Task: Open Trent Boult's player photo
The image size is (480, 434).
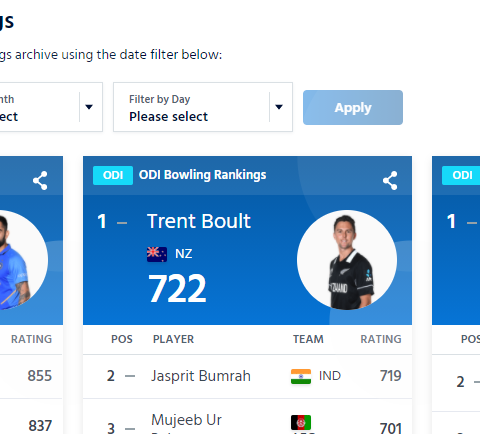Action: 347,260
